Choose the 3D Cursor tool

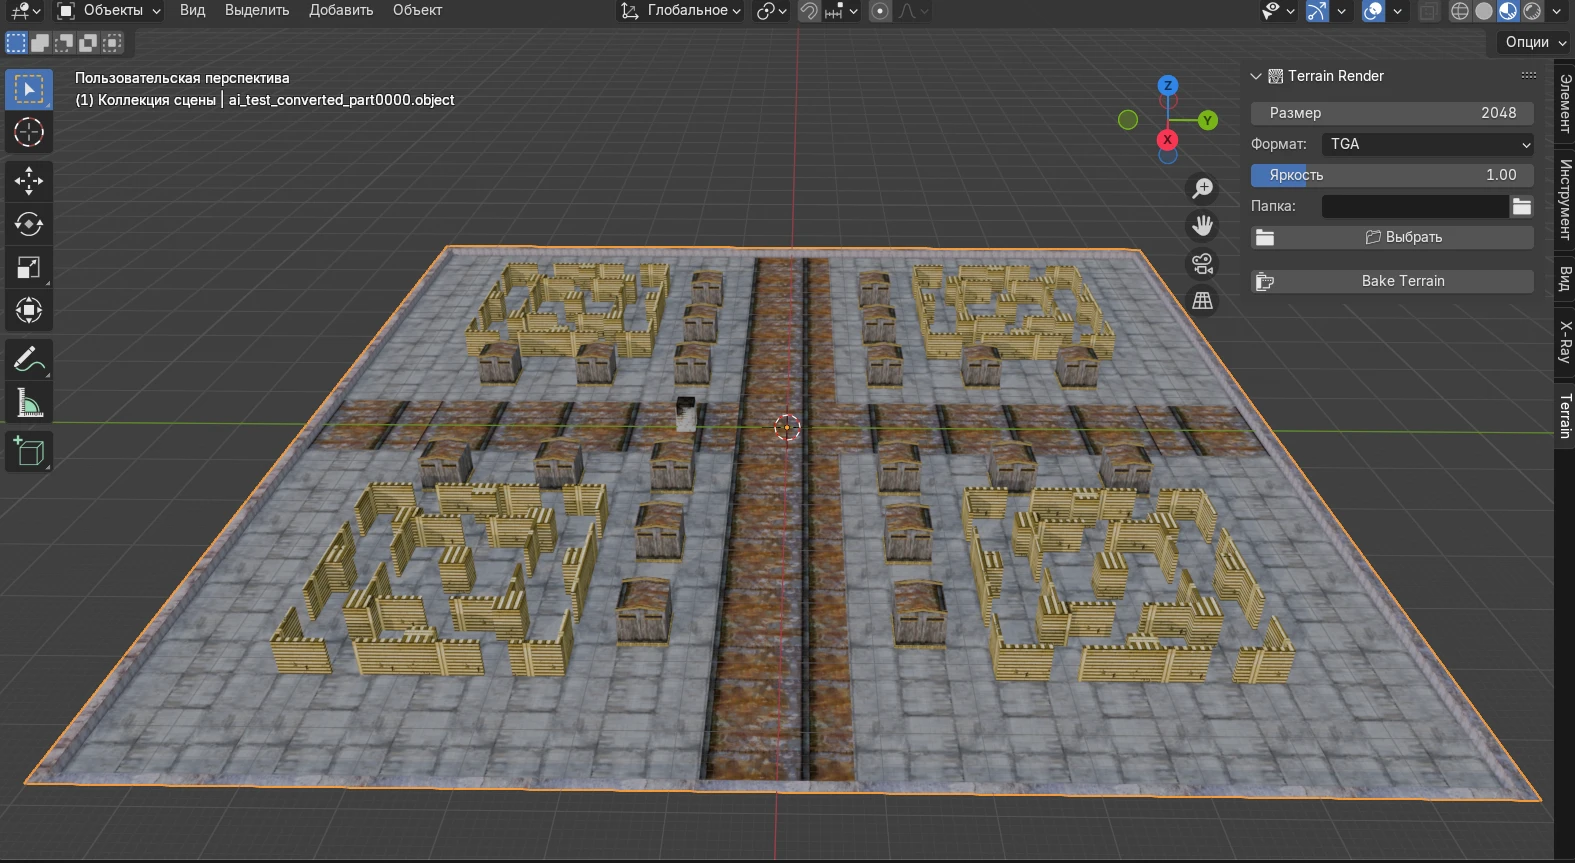(x=28, y=132)
